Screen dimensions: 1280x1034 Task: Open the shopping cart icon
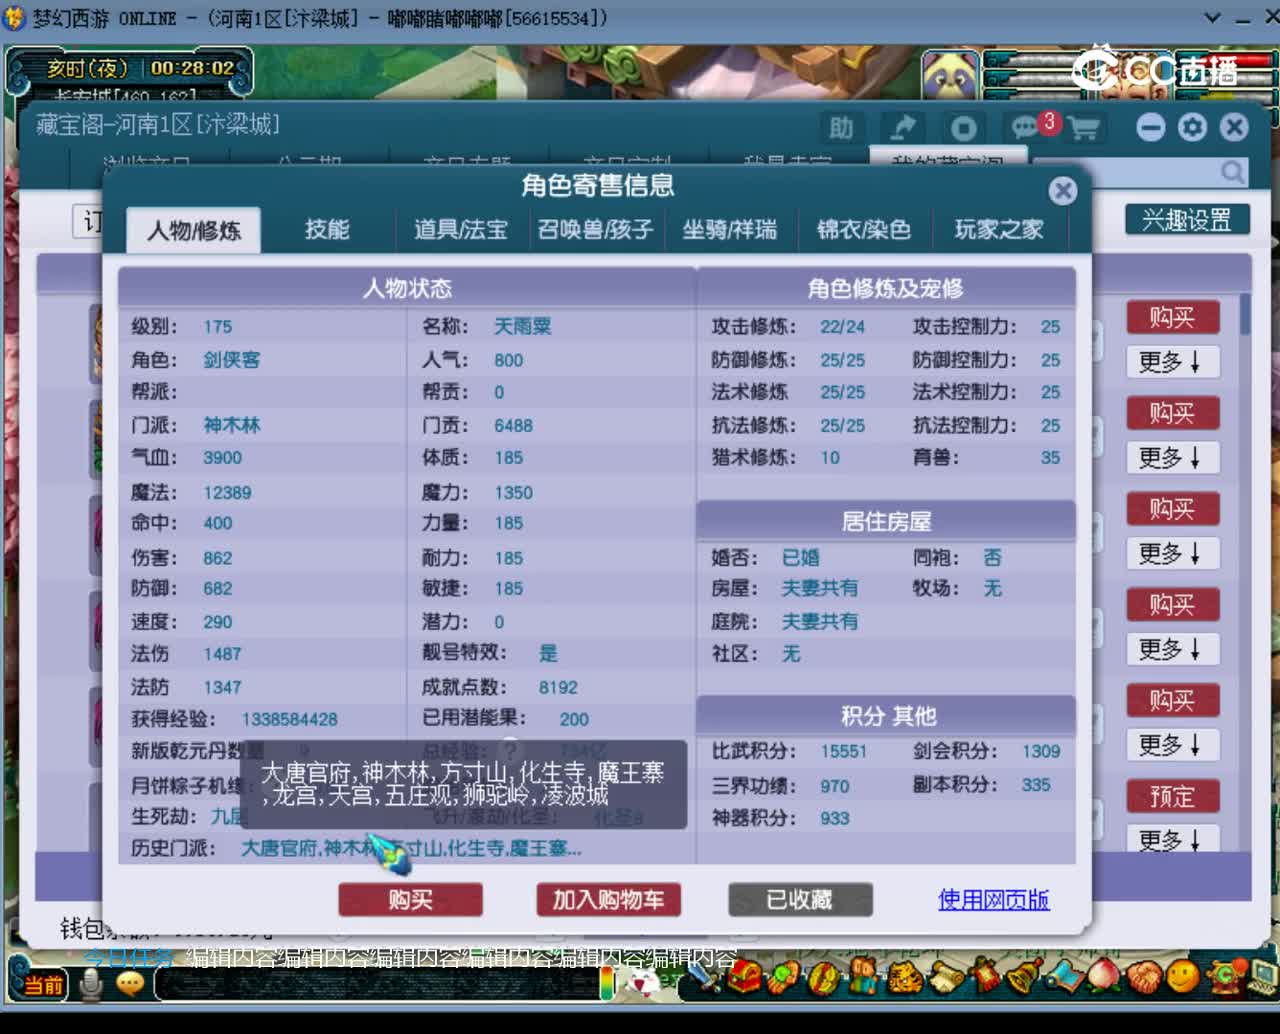tap(1084, 128)
